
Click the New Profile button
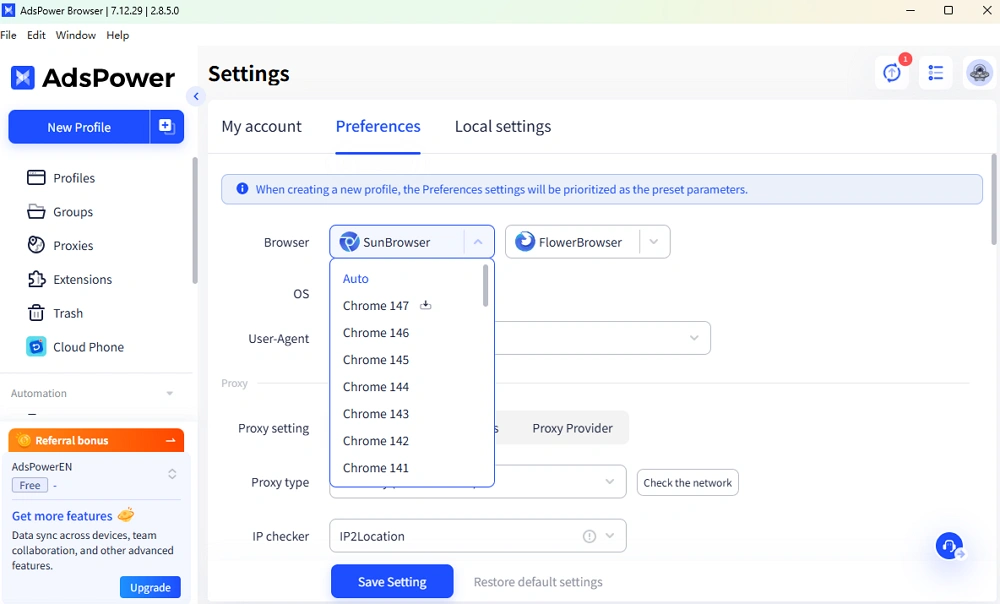(x=78, y=127)
